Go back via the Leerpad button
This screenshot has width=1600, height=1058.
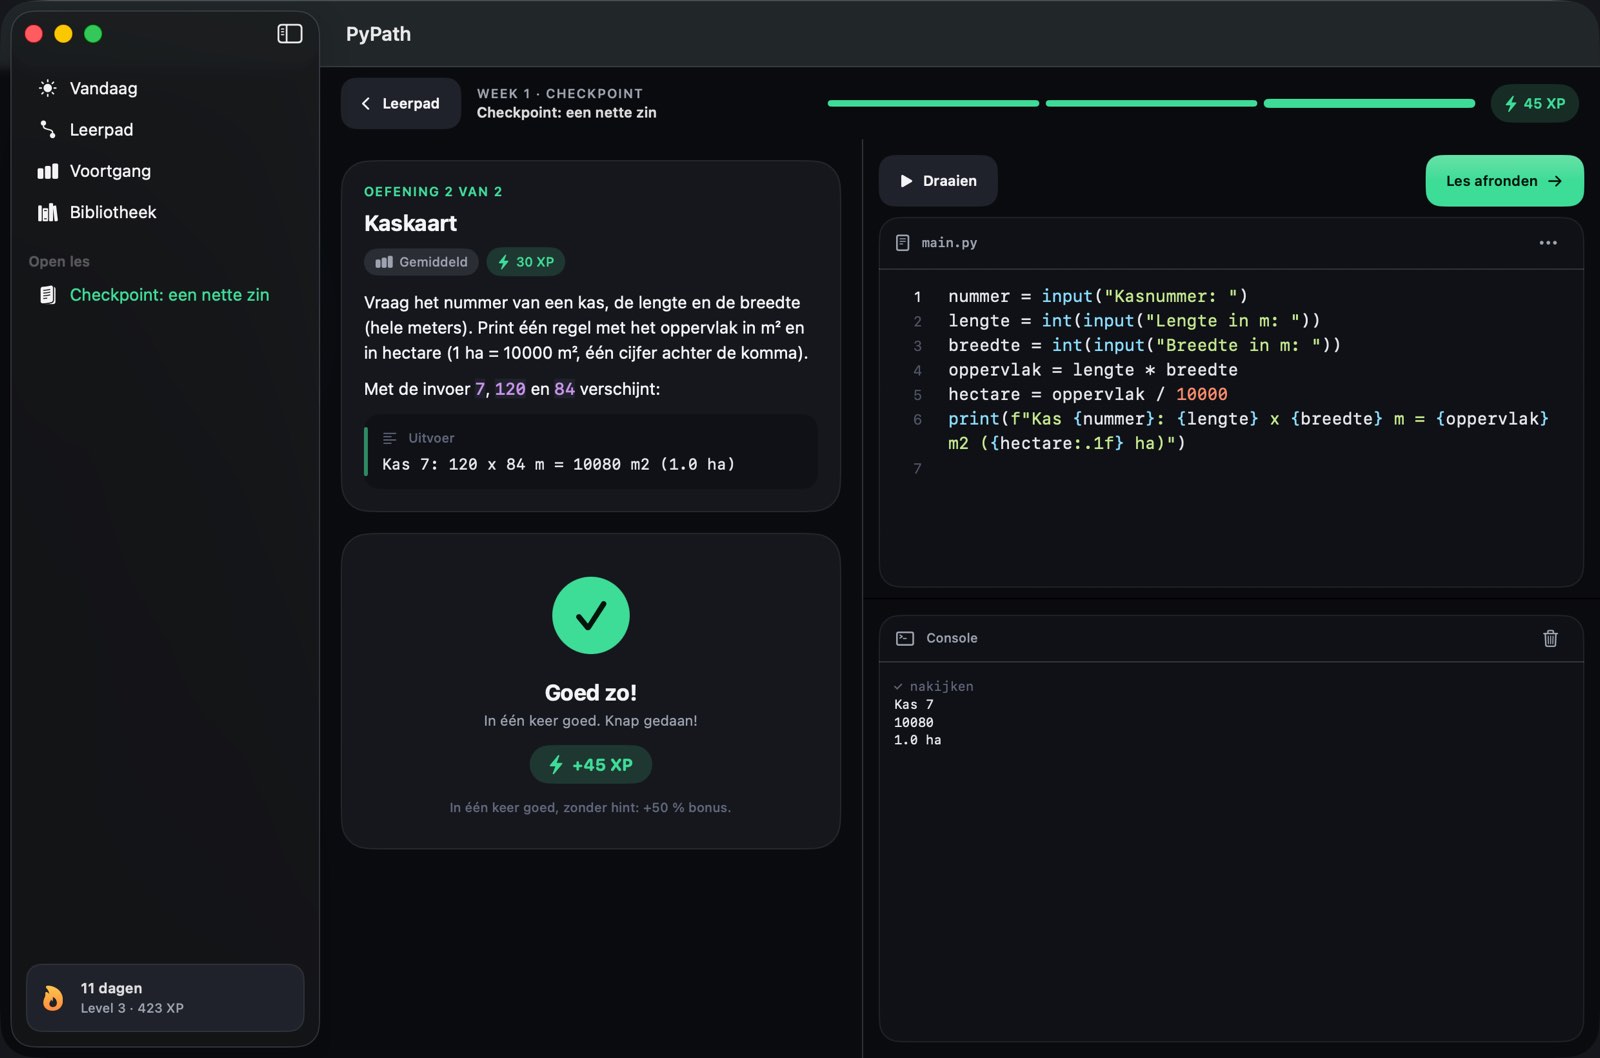pos(401,103)
